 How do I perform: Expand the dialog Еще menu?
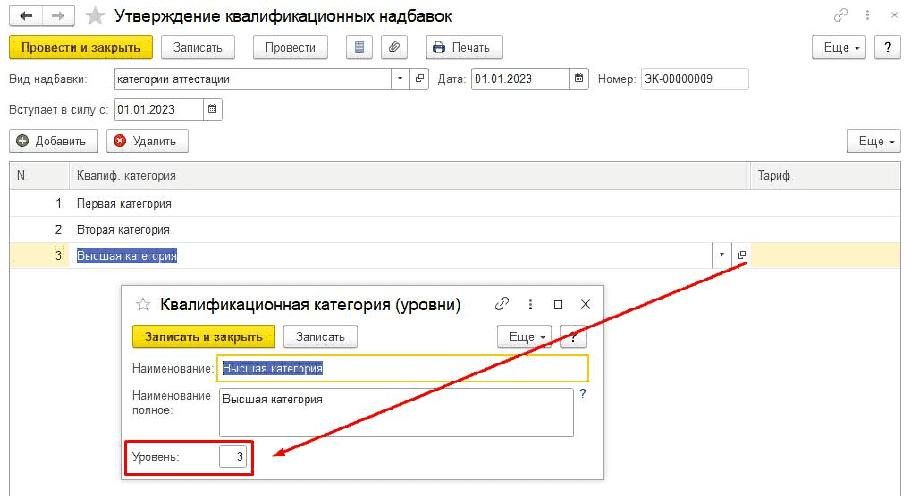pyautogui.click(x=524, y=337)
